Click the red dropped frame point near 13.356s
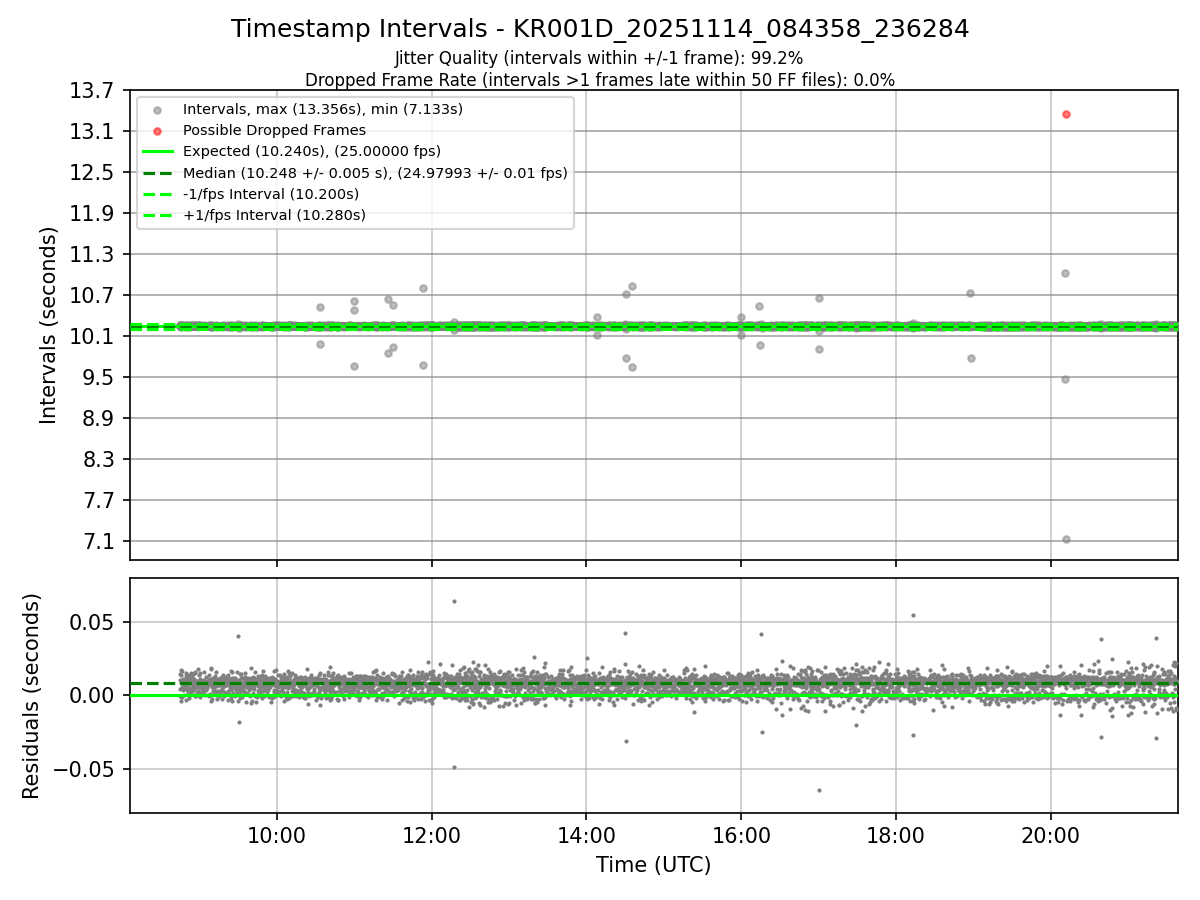 (1066, 114)
